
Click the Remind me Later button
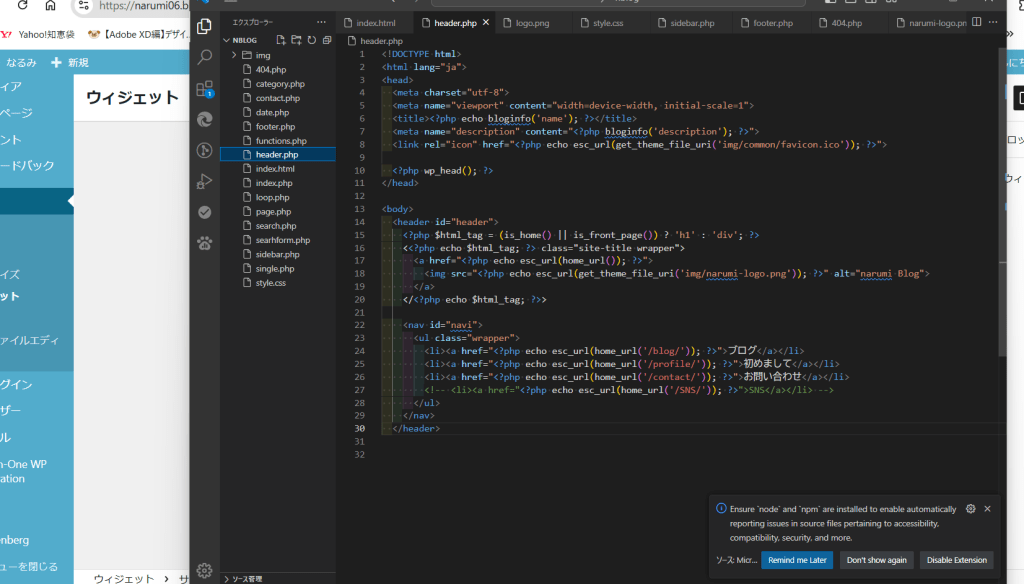[797, 560]
